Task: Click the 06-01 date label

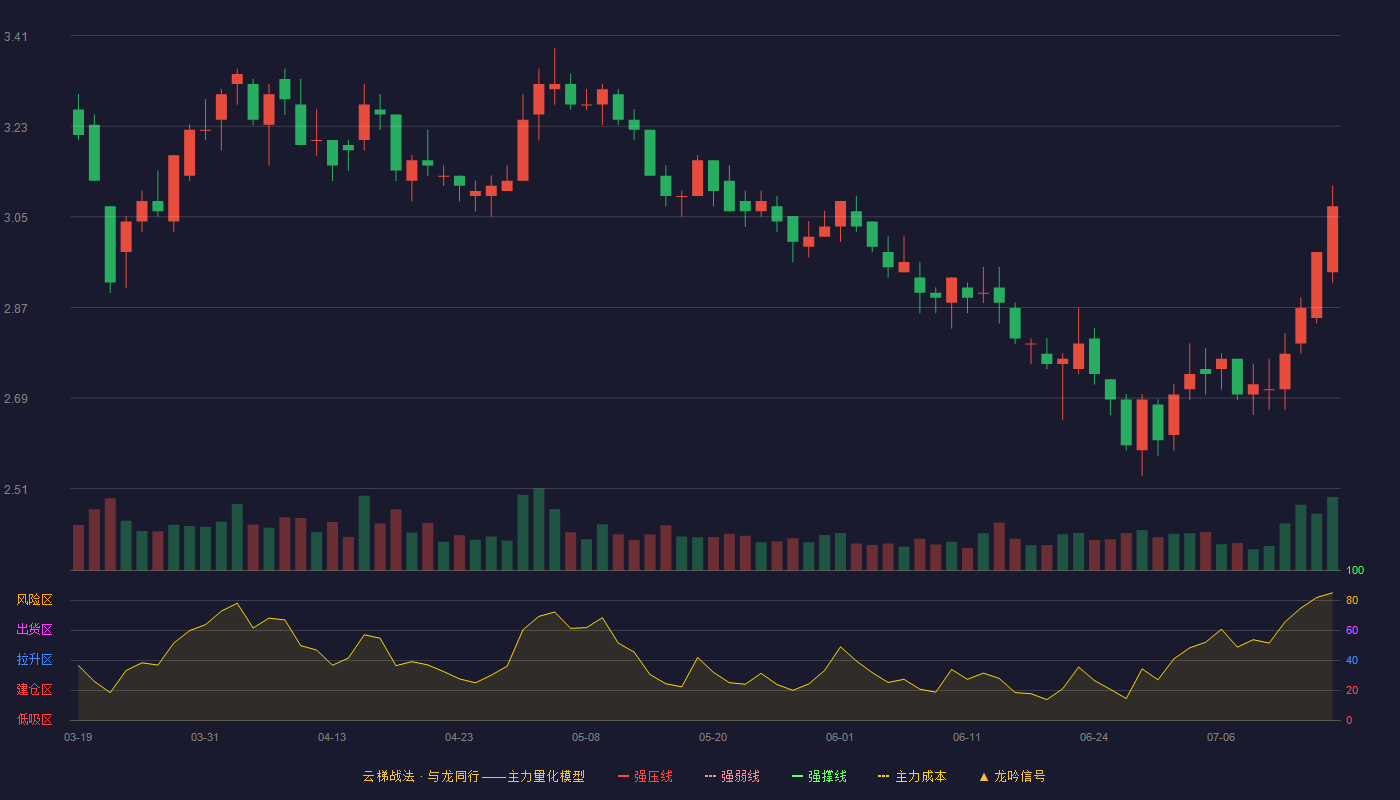Action: coord(840,737)
